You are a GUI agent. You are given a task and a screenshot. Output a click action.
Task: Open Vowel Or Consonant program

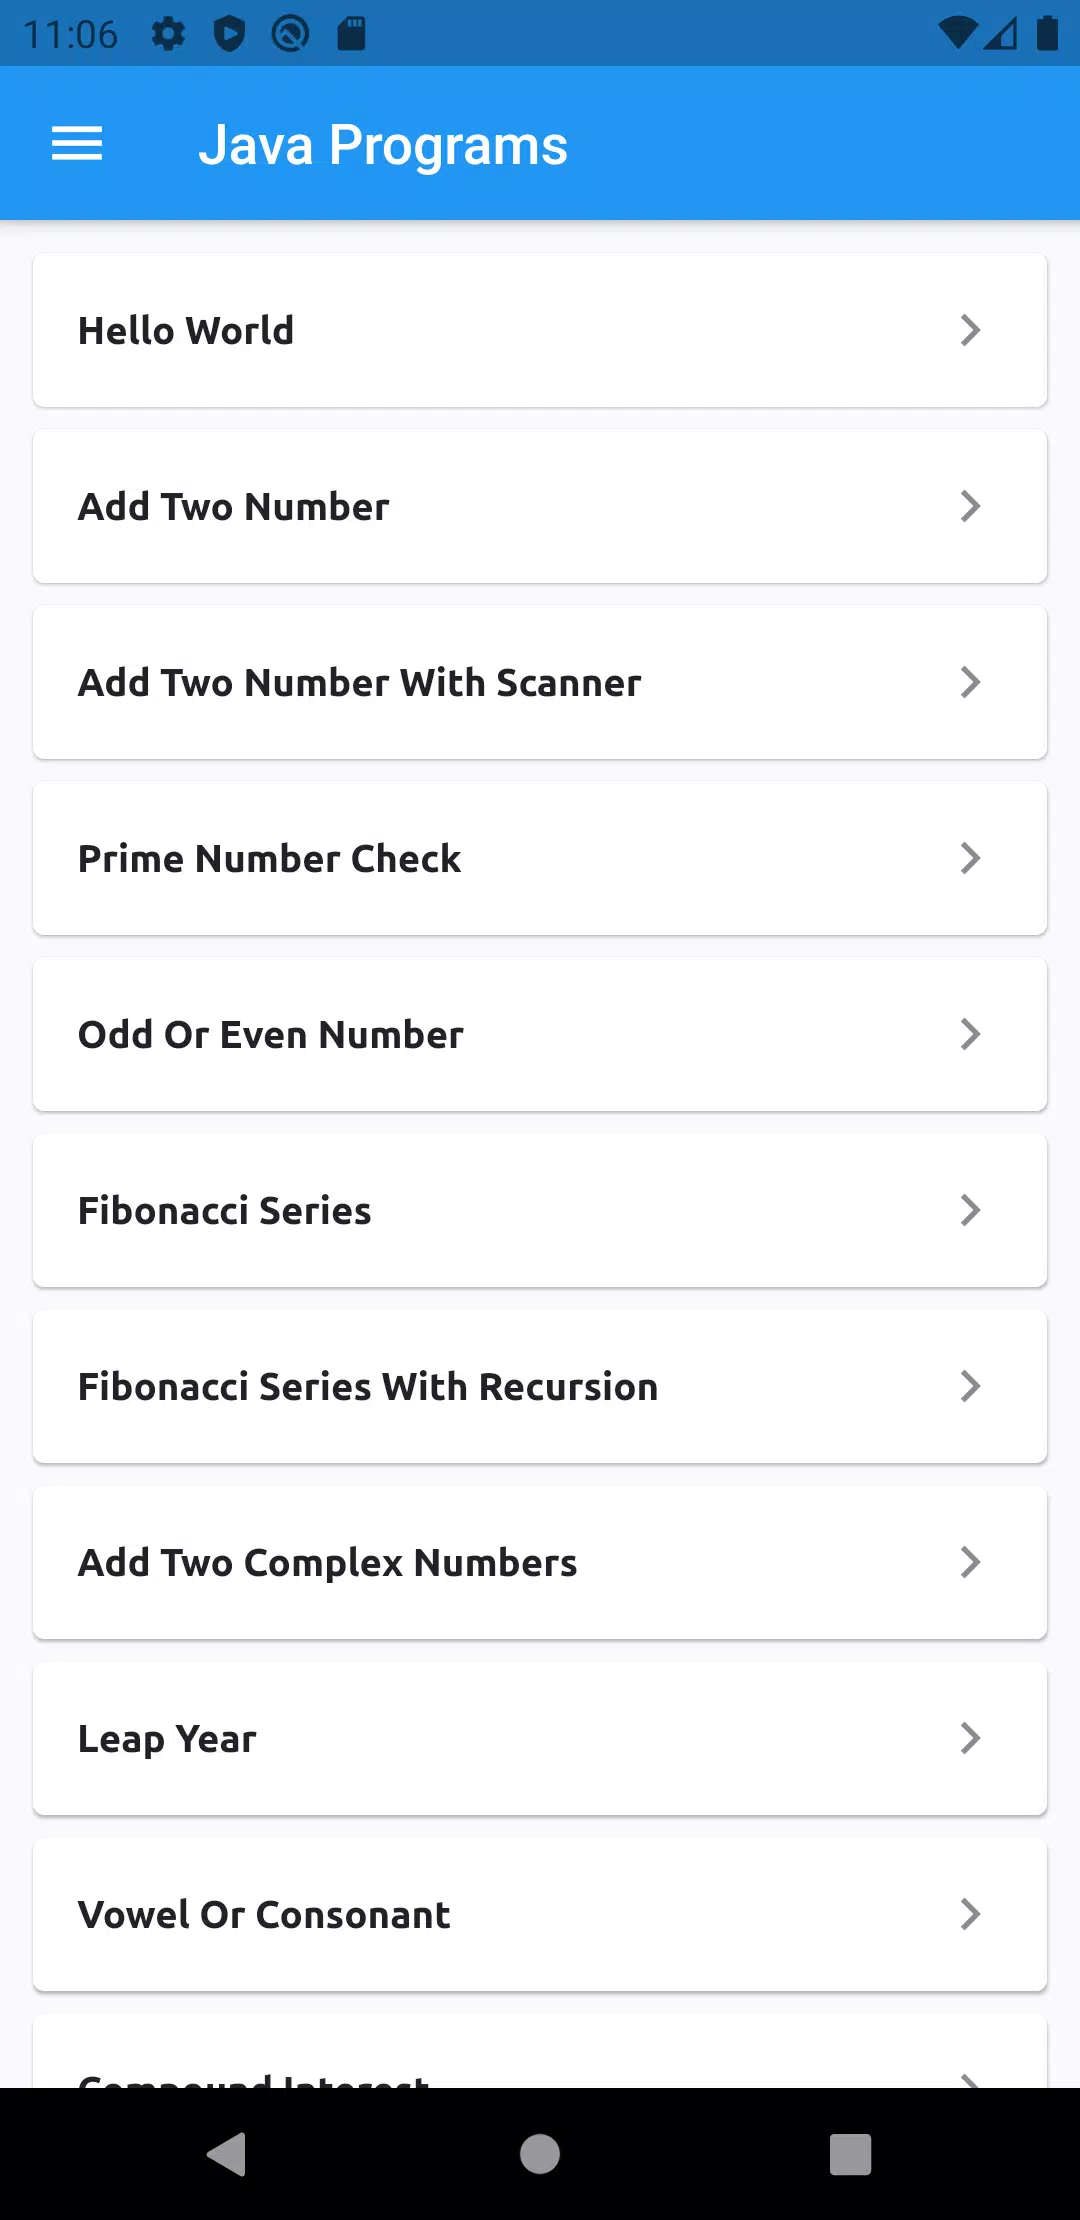(x=540, y=1914)
